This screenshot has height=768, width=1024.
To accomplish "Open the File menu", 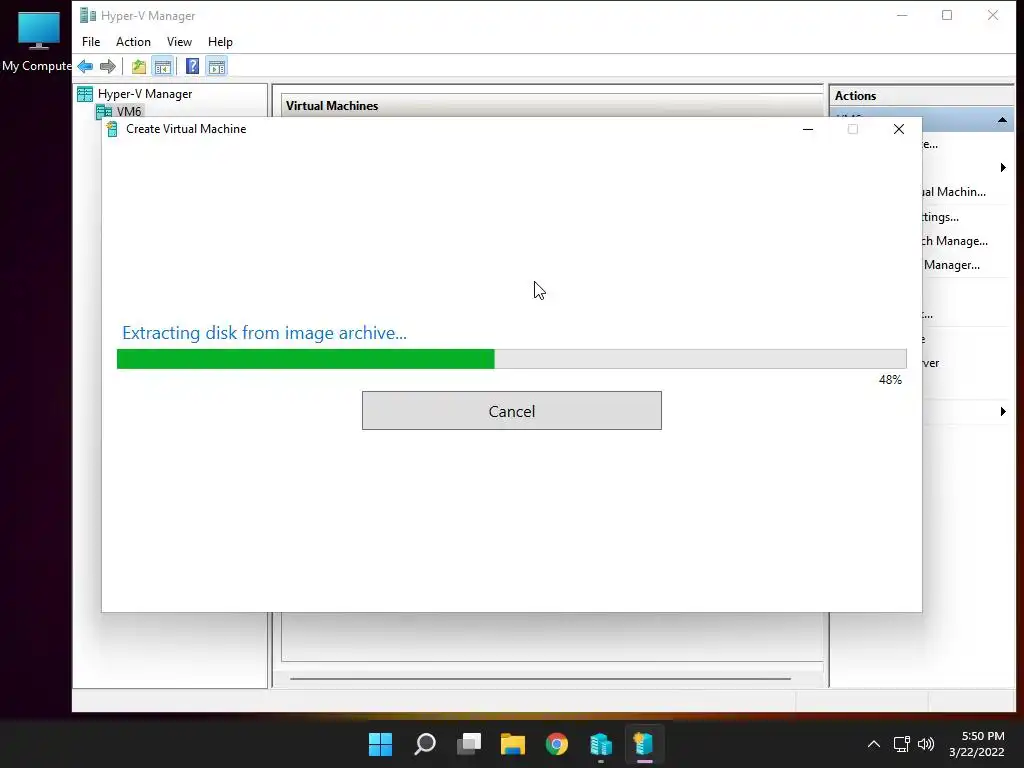I will pyautogui.click(x=91, y=42).
